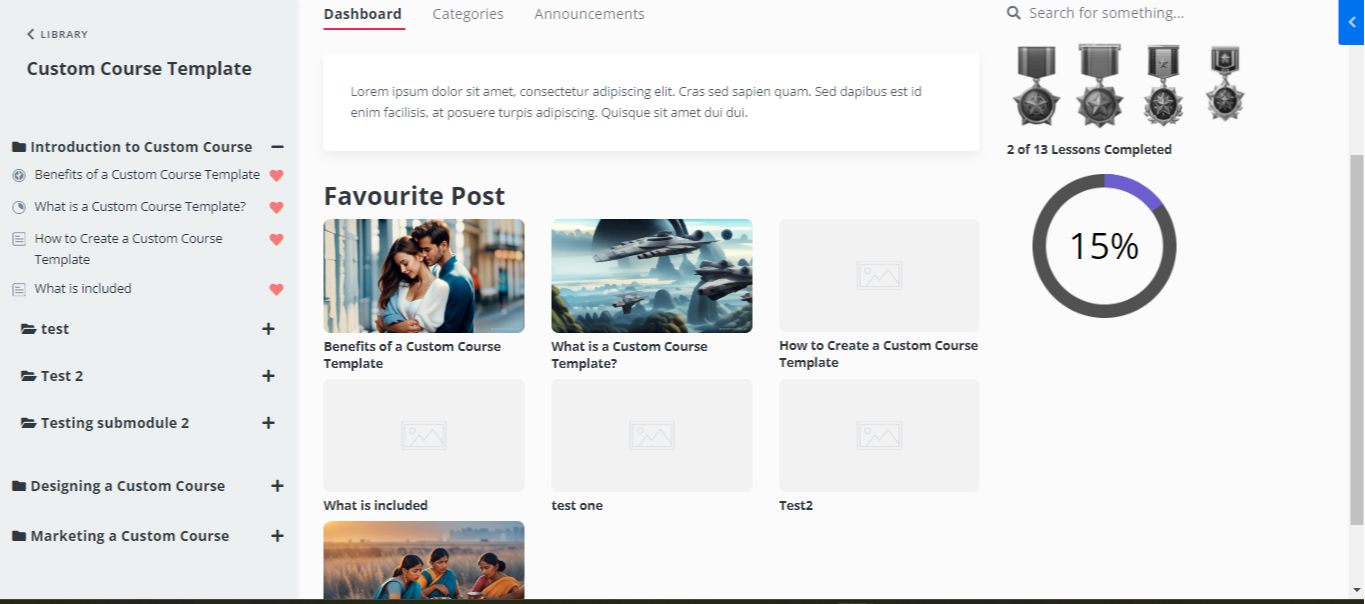
Task: Collapse the Introduction to Custom Course module
Action: coord(277,146)
